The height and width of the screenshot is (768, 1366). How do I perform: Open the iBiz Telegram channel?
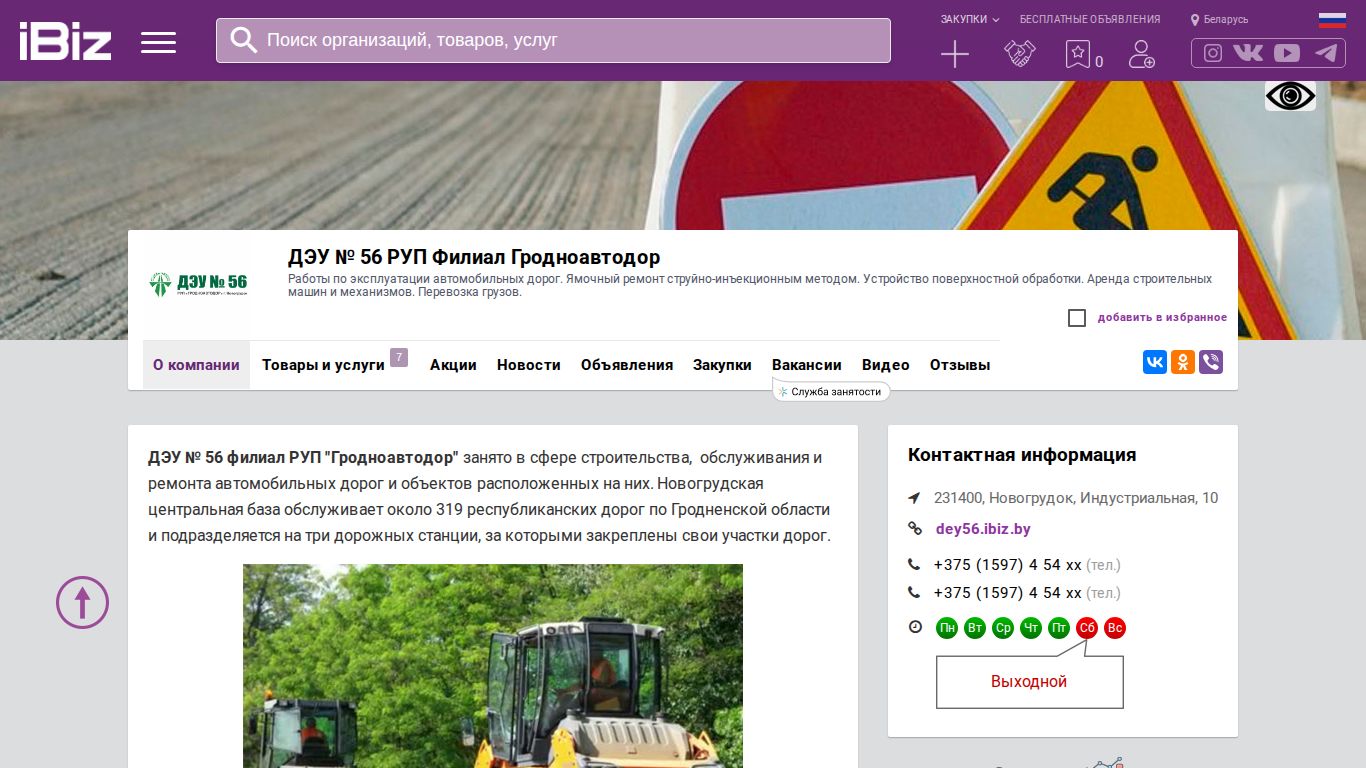(1326, 53)
